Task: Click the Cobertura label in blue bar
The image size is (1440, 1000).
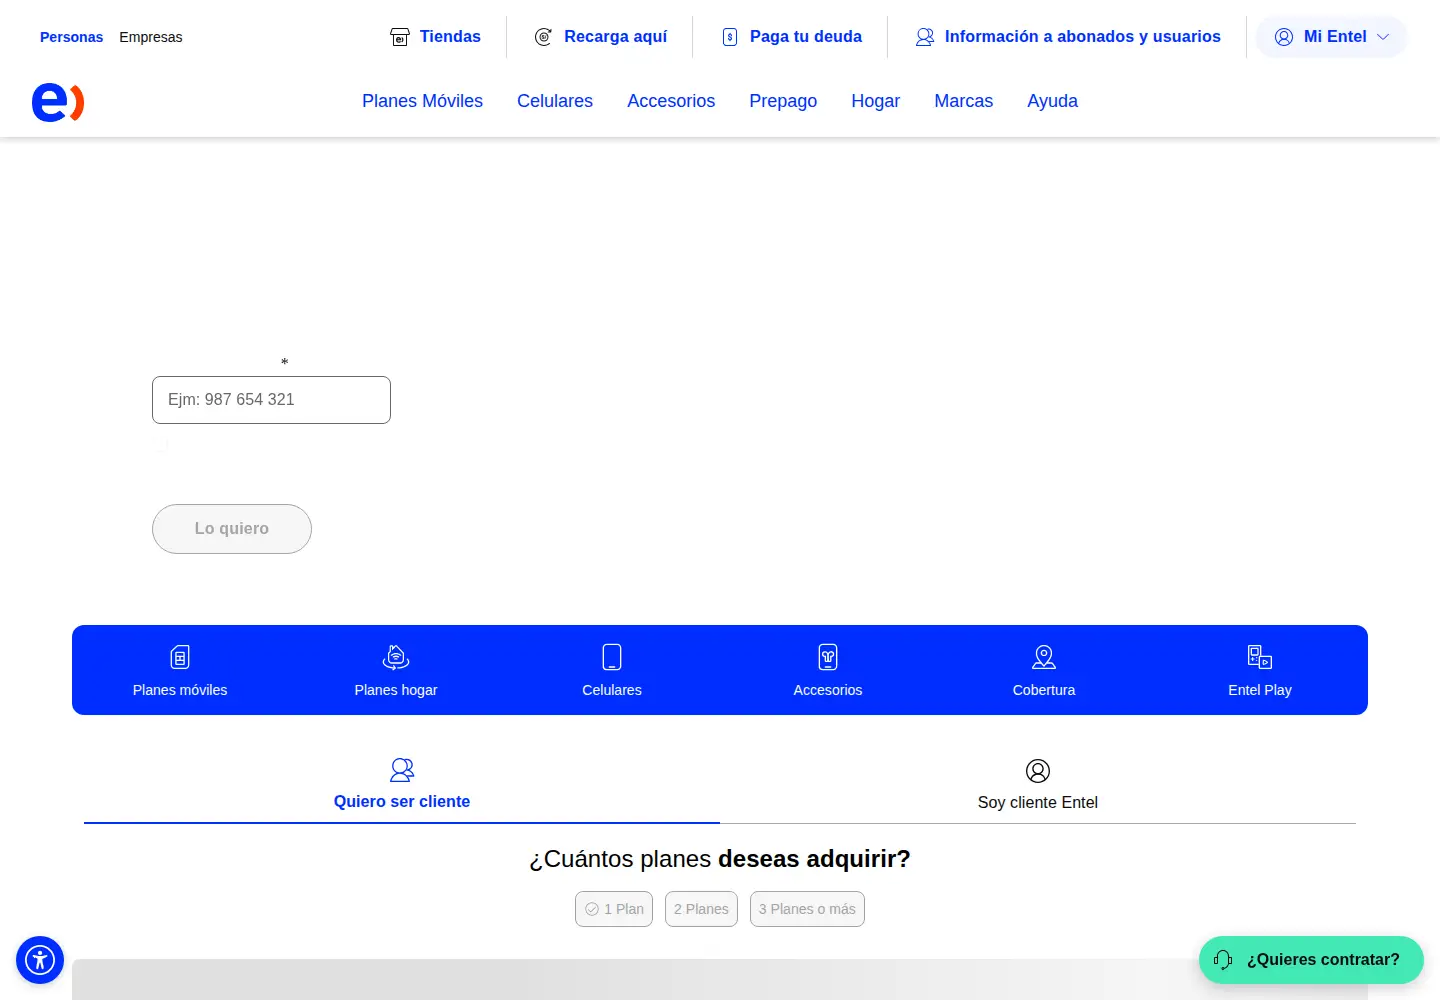Action: [x=1044, y=690]
